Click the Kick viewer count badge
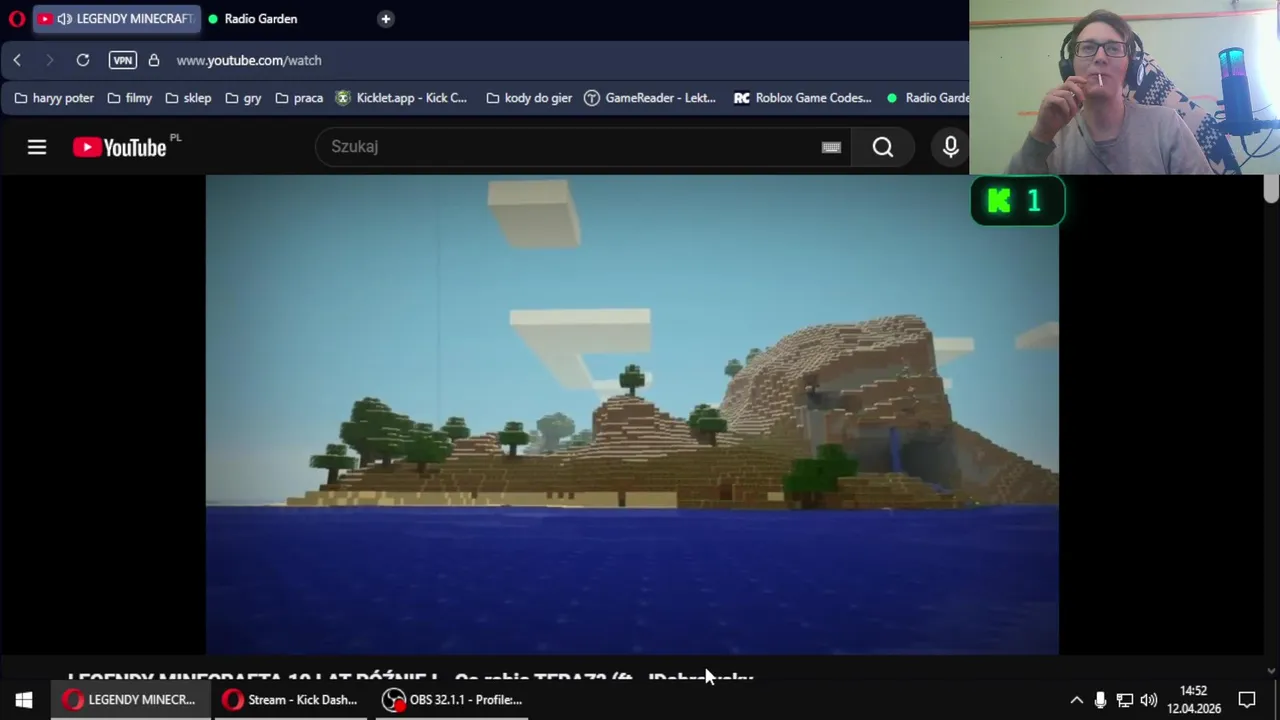 coord(1017,201)
